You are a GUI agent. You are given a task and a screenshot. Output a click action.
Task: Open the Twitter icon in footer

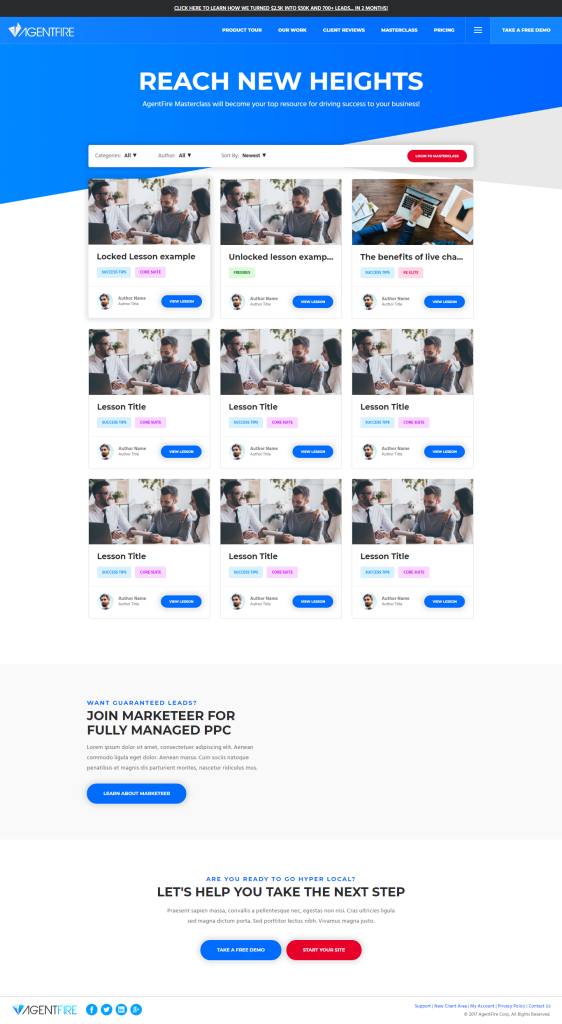[106, 1010]
